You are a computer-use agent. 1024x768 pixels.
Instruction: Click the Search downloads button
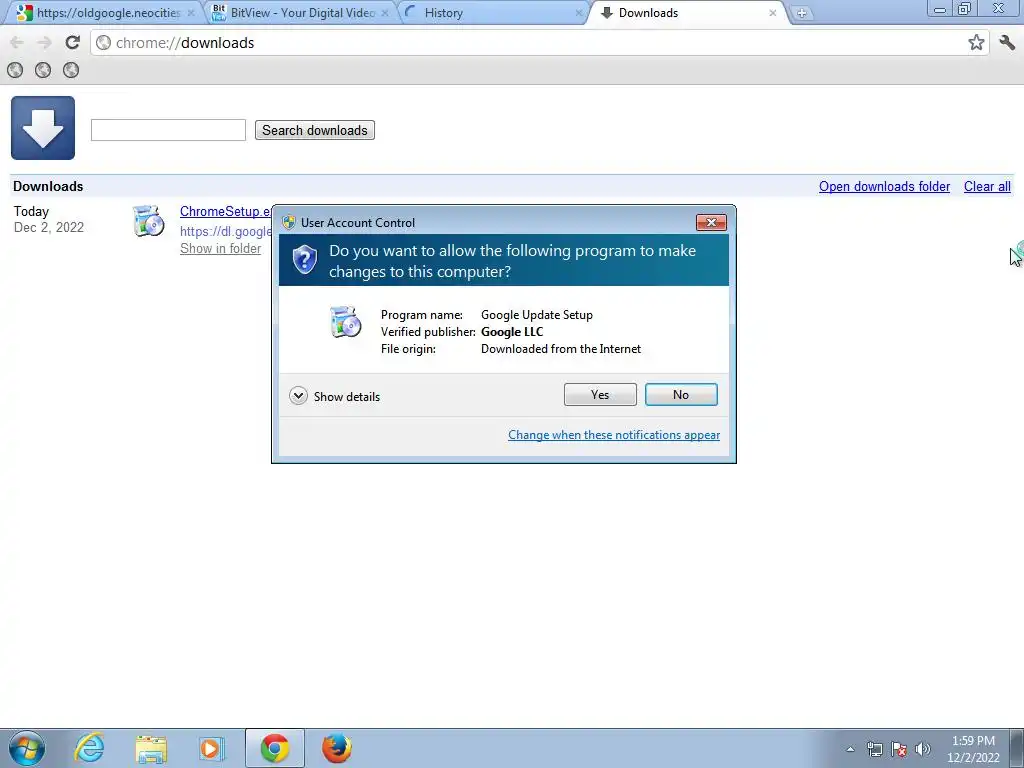coord(315,130)
